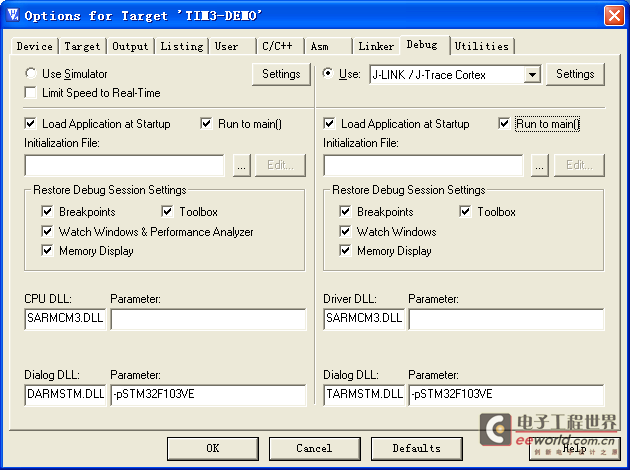This screenshot has height=470, width=630.
Task: Open the C/C++ tab
Action: coord(280,46)
